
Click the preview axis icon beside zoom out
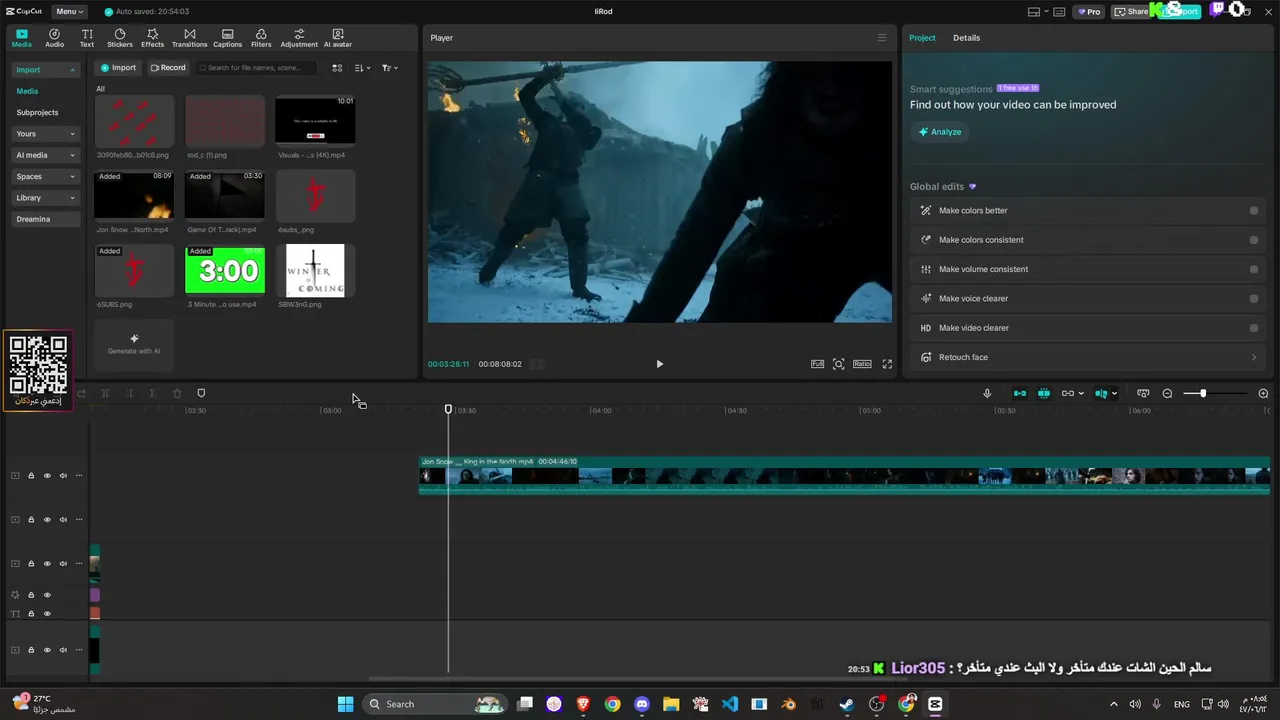1143,393
